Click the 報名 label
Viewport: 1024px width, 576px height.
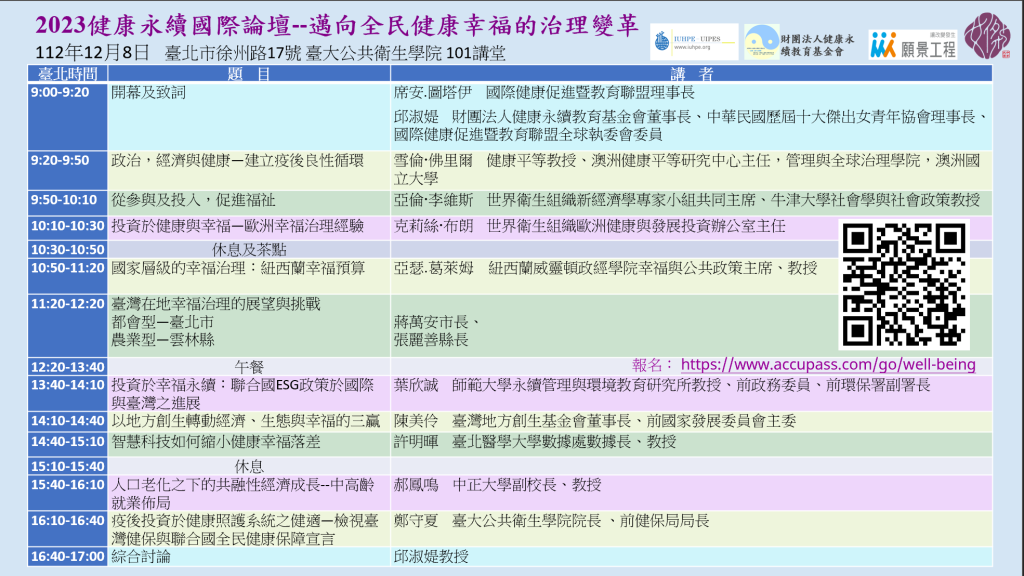651,365
